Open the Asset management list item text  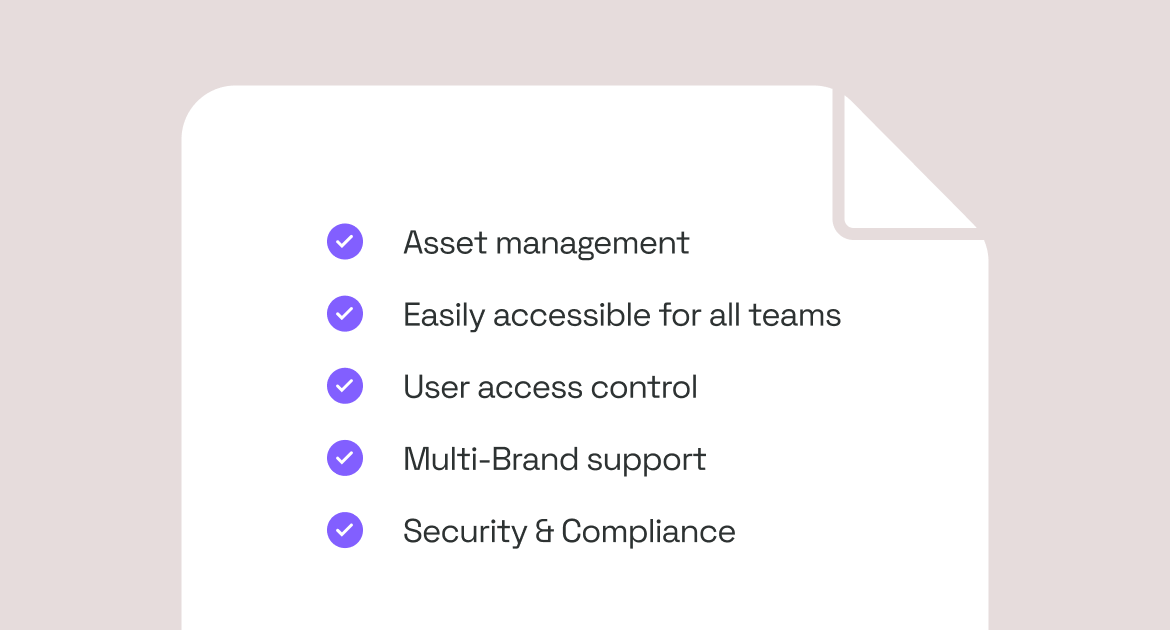546,243
